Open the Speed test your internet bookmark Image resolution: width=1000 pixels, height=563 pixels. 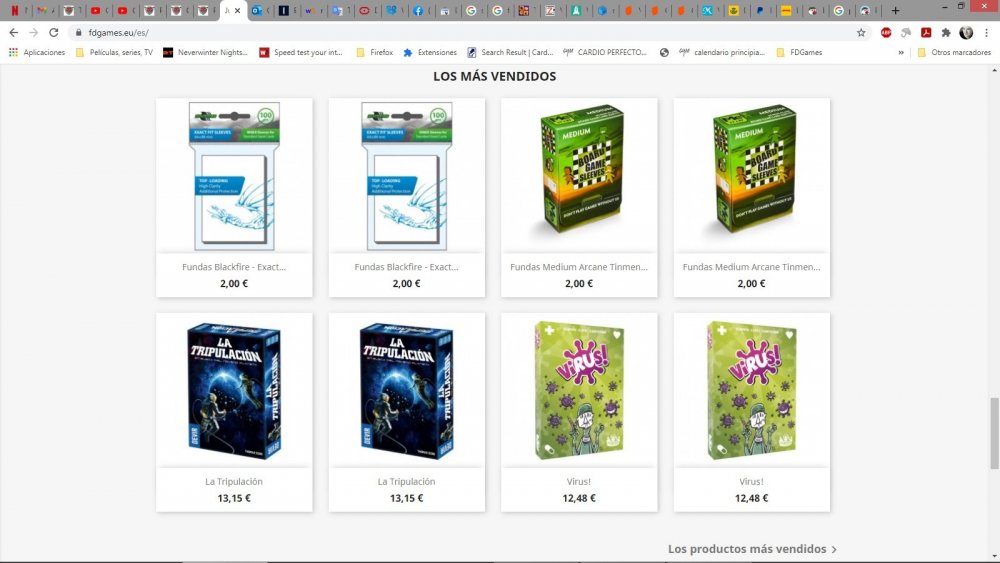301,52
